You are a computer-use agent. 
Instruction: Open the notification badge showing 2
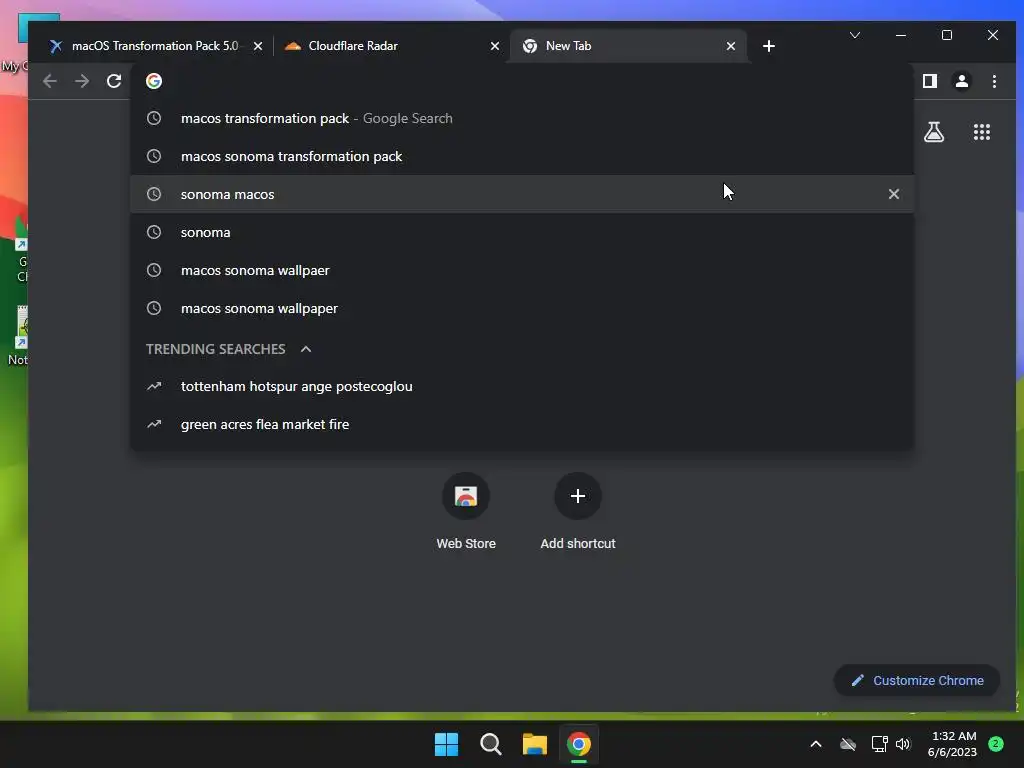996,743
